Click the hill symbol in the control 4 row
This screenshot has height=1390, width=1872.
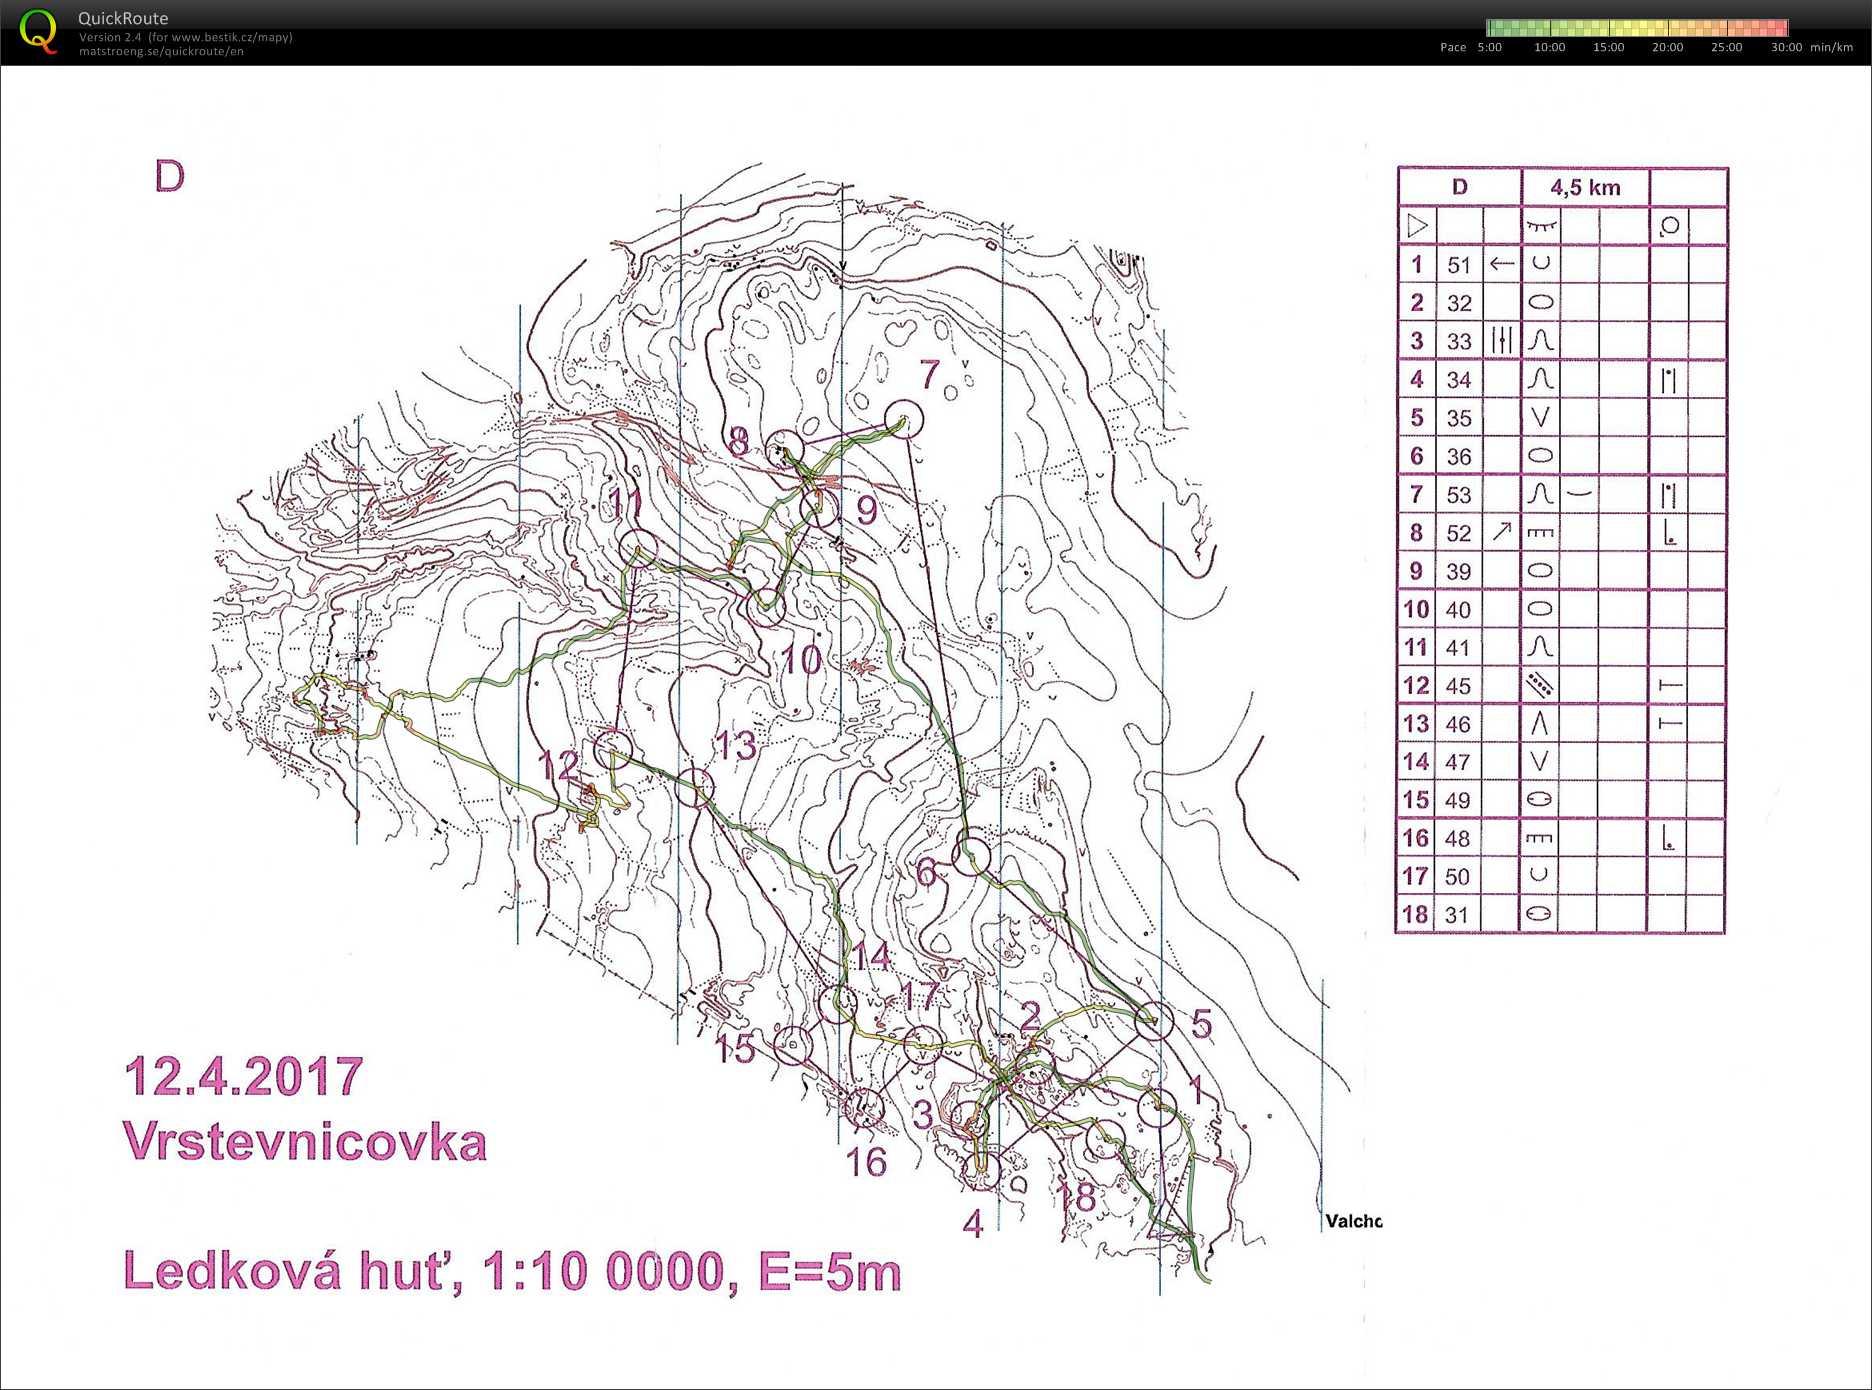[1540, 379]
